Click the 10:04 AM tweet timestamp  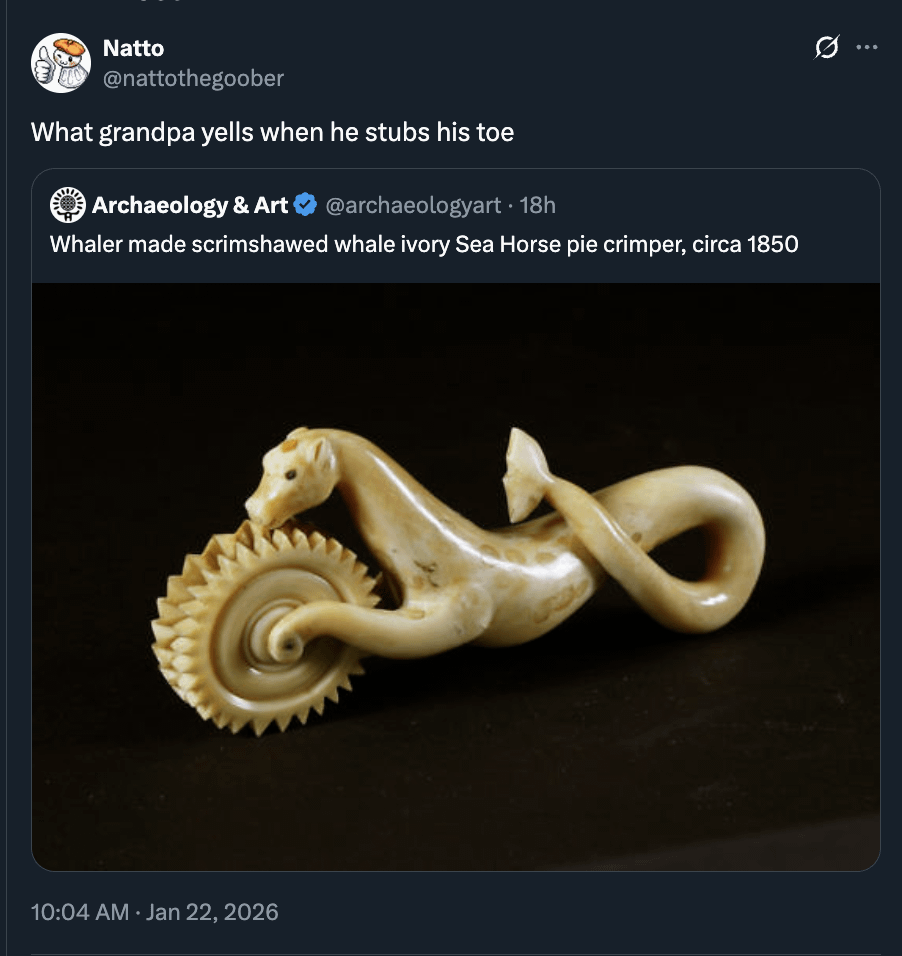(x=80, y=912)
